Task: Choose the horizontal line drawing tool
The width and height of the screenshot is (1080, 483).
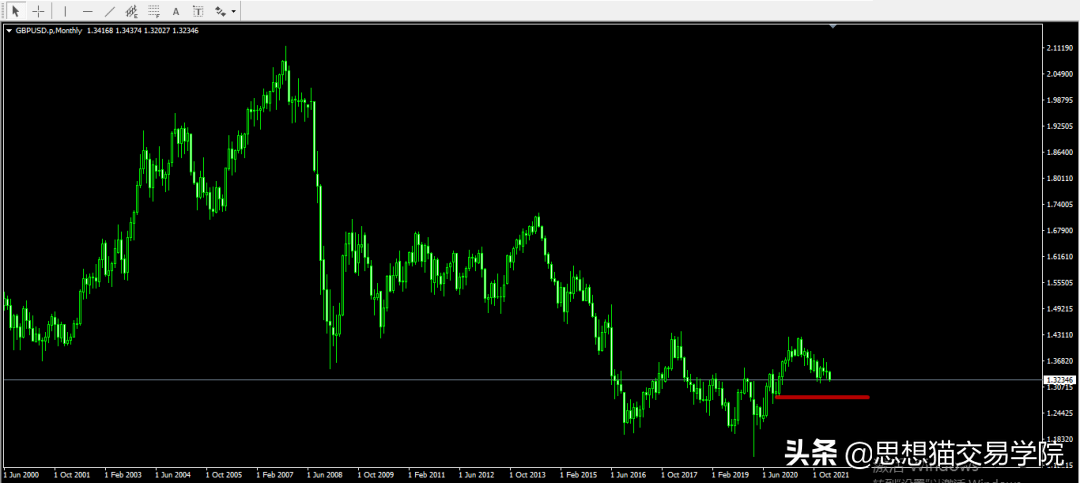Action: pos(87,11)
